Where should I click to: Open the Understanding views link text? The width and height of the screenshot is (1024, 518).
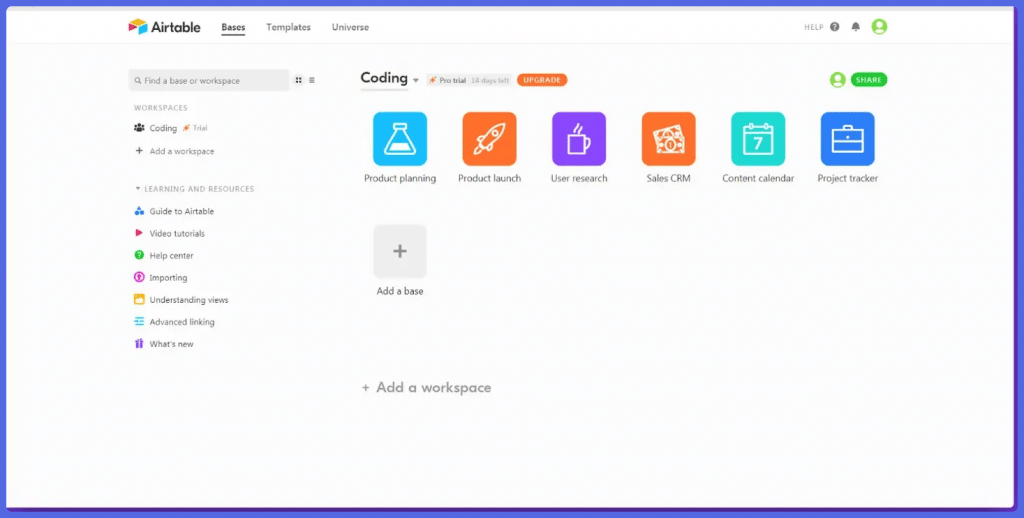click(189, 300)
